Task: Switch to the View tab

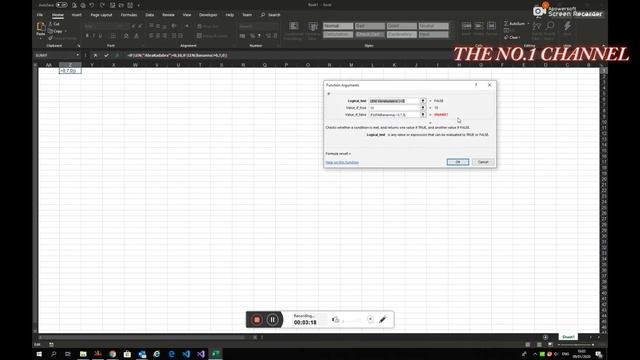Action: click(187, 15)
